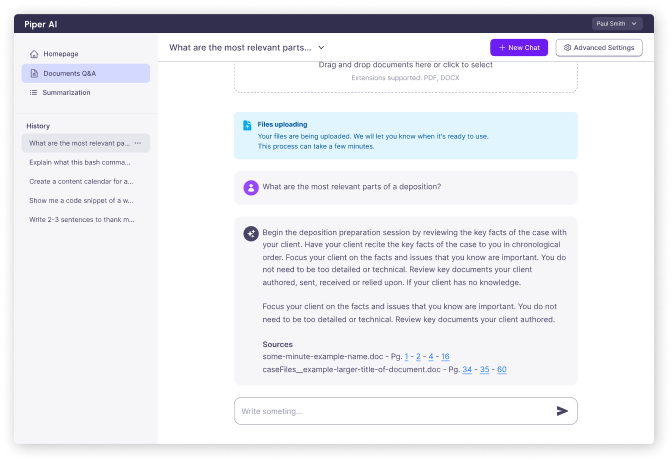The image size is (672, 462).
Task: Click 'Extensions supported: PDF, DOCX' text
Action: coord(405,78)
